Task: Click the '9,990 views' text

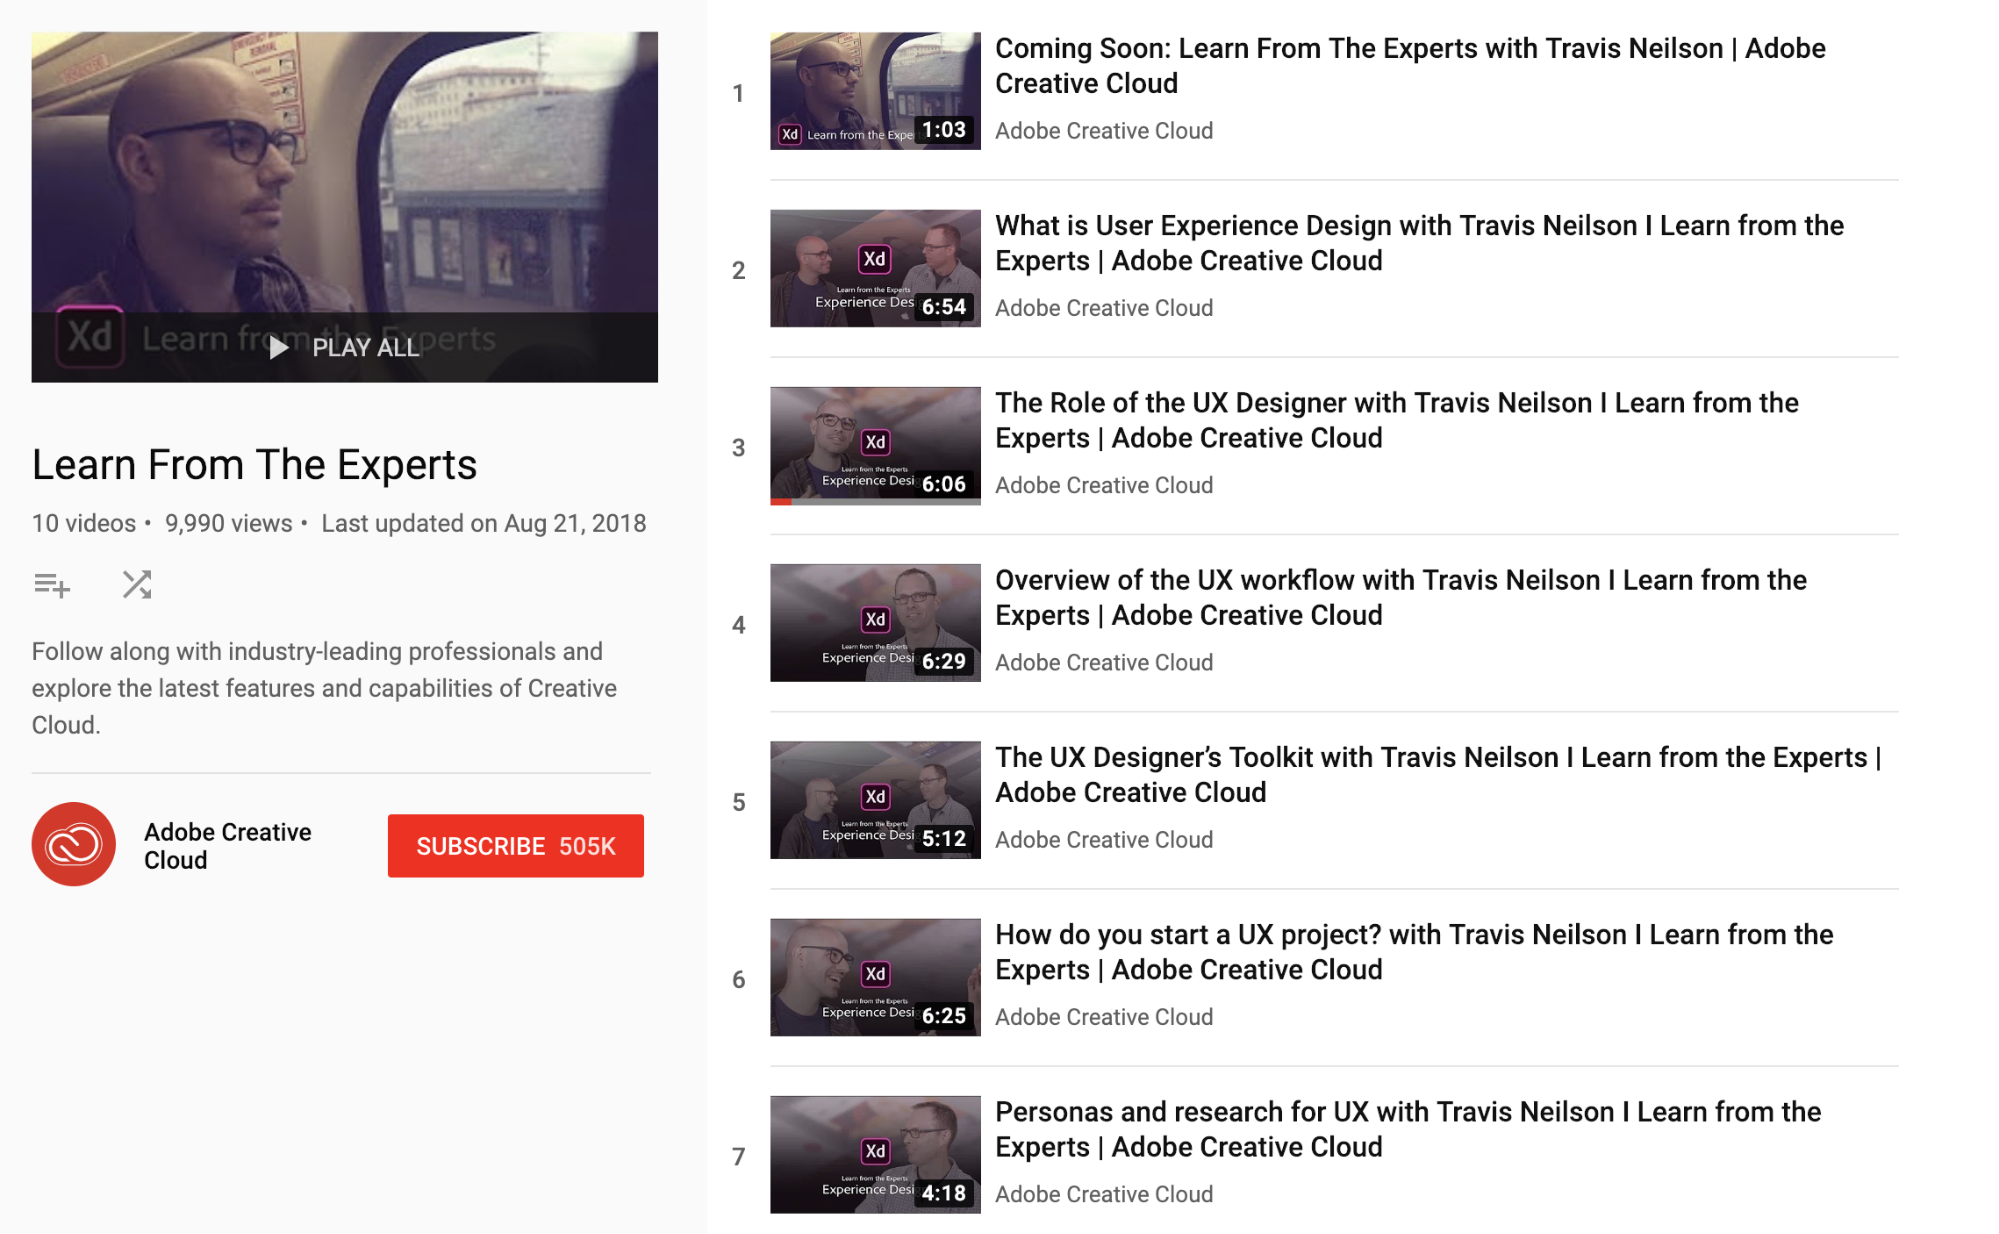Action: [228, 523]
